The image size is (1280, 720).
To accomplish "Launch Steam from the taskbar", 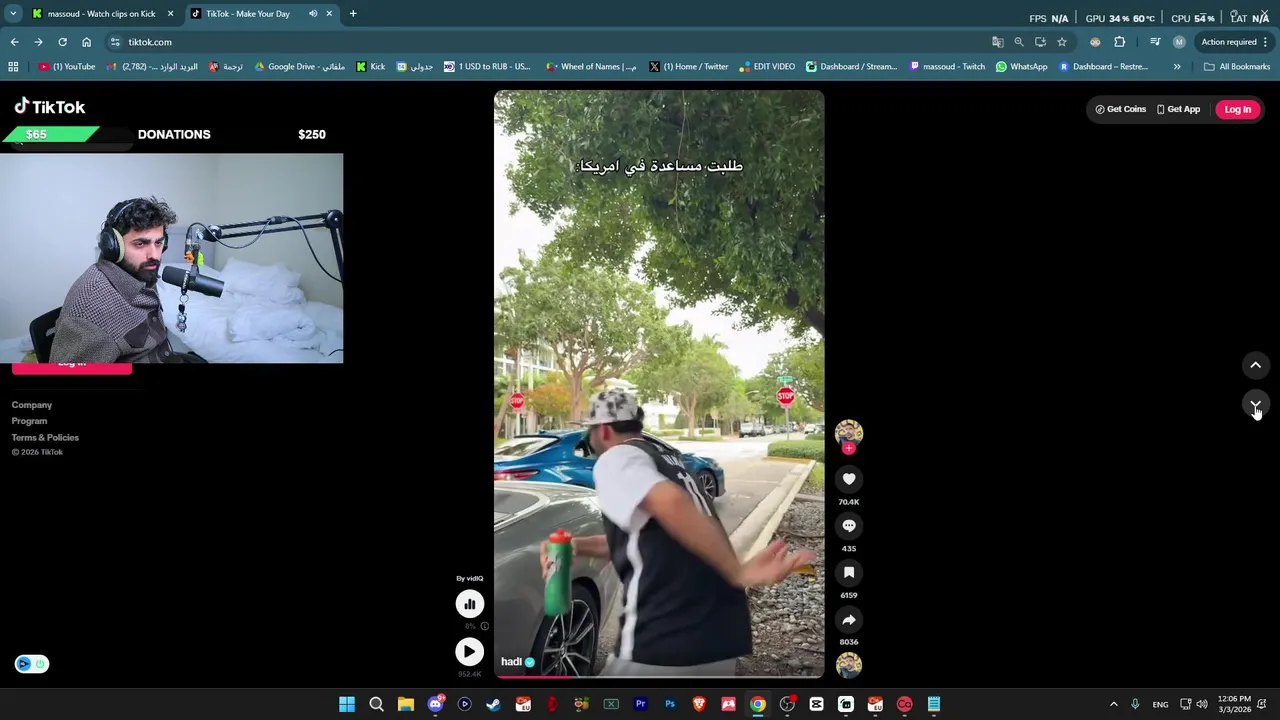I will coord(493,704).
